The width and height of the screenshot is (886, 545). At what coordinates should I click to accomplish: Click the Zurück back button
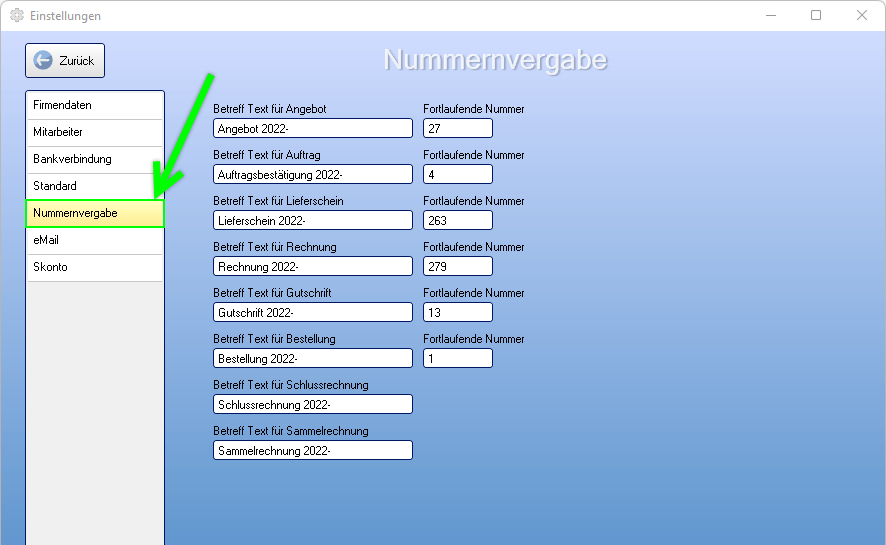[65, 60]
